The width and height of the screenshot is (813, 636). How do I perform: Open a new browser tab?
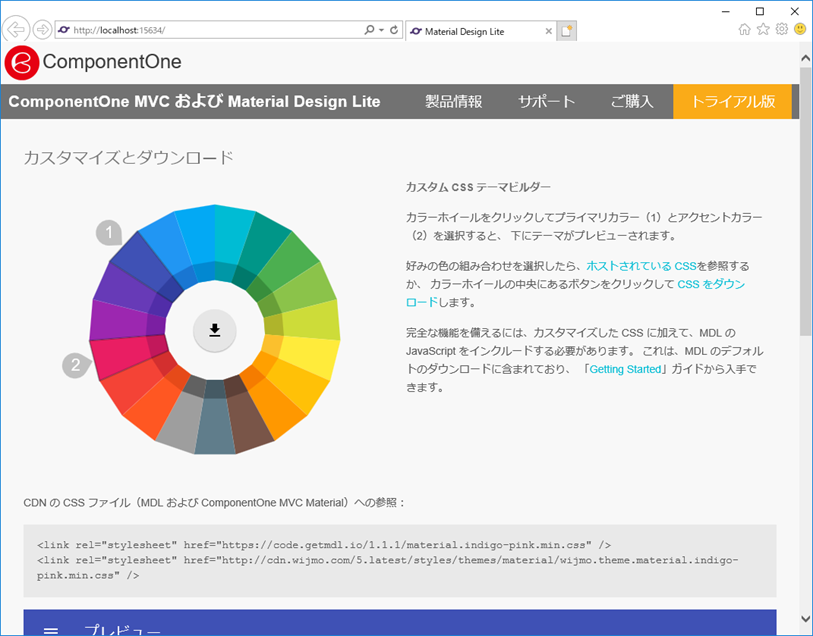click(x=566, y=31)
